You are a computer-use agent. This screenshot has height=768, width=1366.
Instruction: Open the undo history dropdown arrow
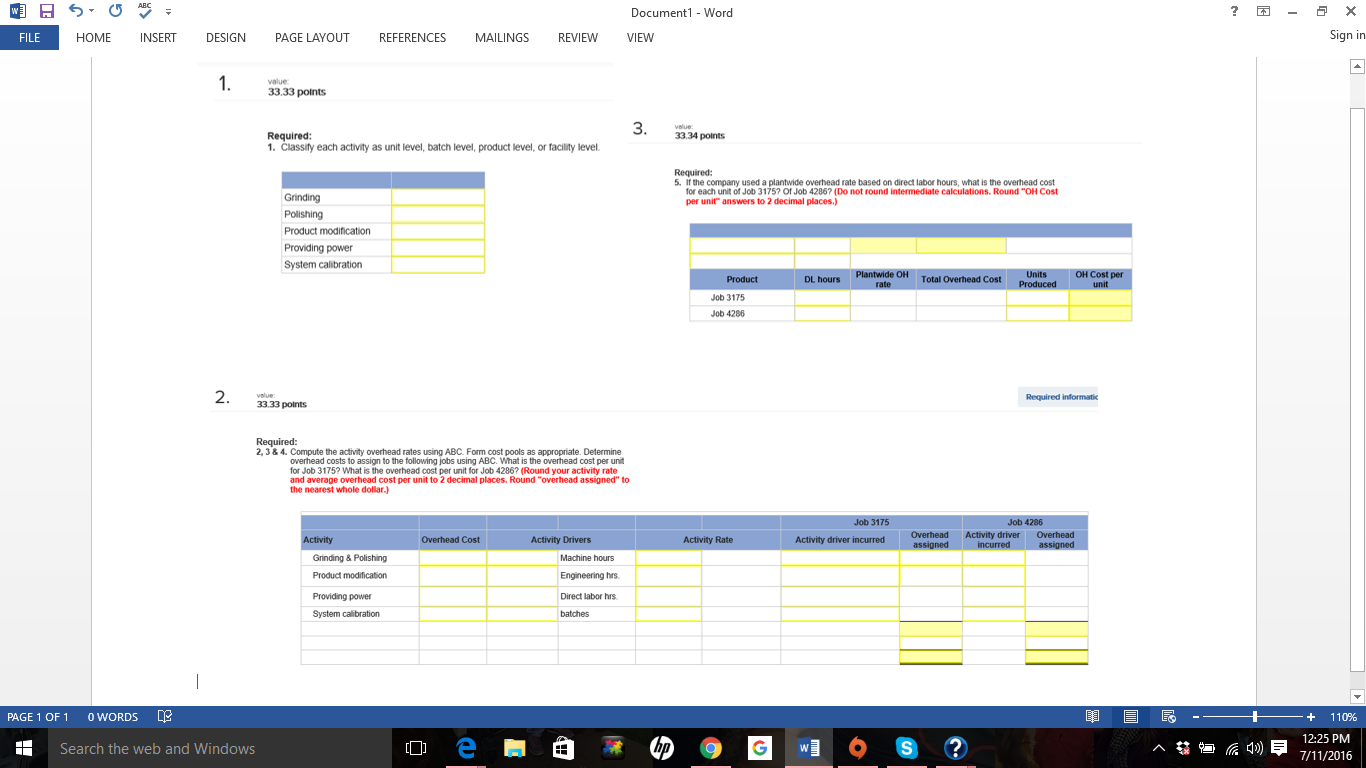click(91, 12)
